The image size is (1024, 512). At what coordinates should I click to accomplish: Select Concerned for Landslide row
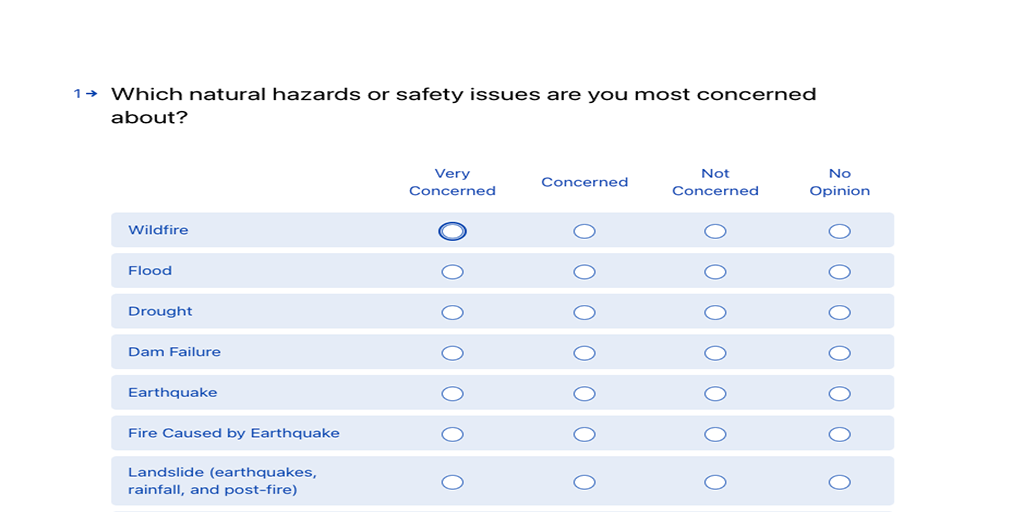point(584,482)
